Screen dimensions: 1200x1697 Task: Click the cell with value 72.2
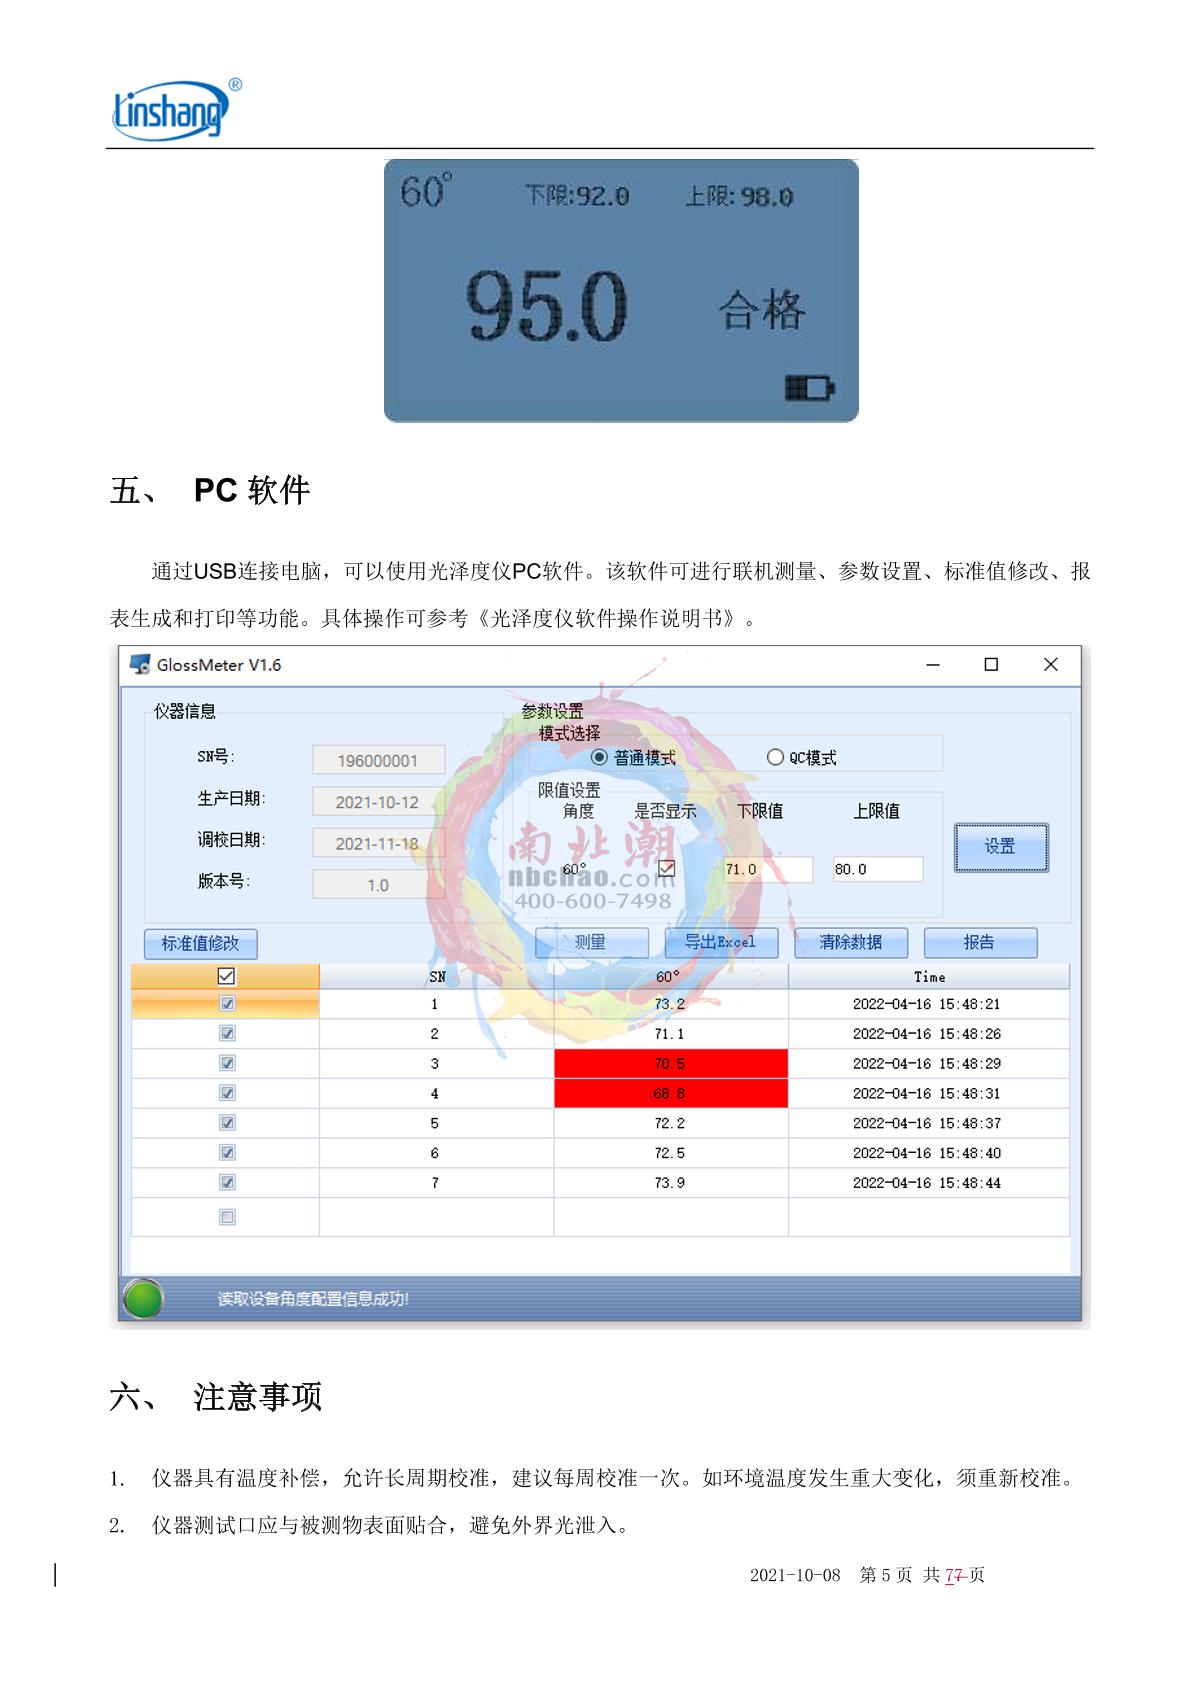click(671, 1123)
